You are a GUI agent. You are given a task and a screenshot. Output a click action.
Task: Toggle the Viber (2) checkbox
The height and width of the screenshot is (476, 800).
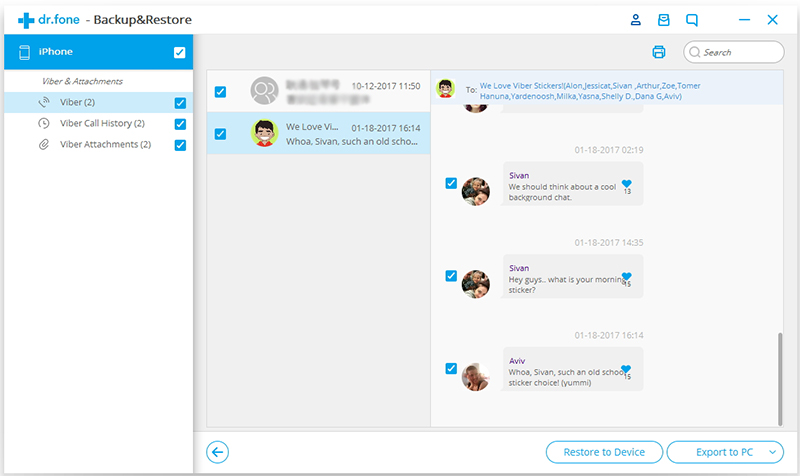point(180,103)
